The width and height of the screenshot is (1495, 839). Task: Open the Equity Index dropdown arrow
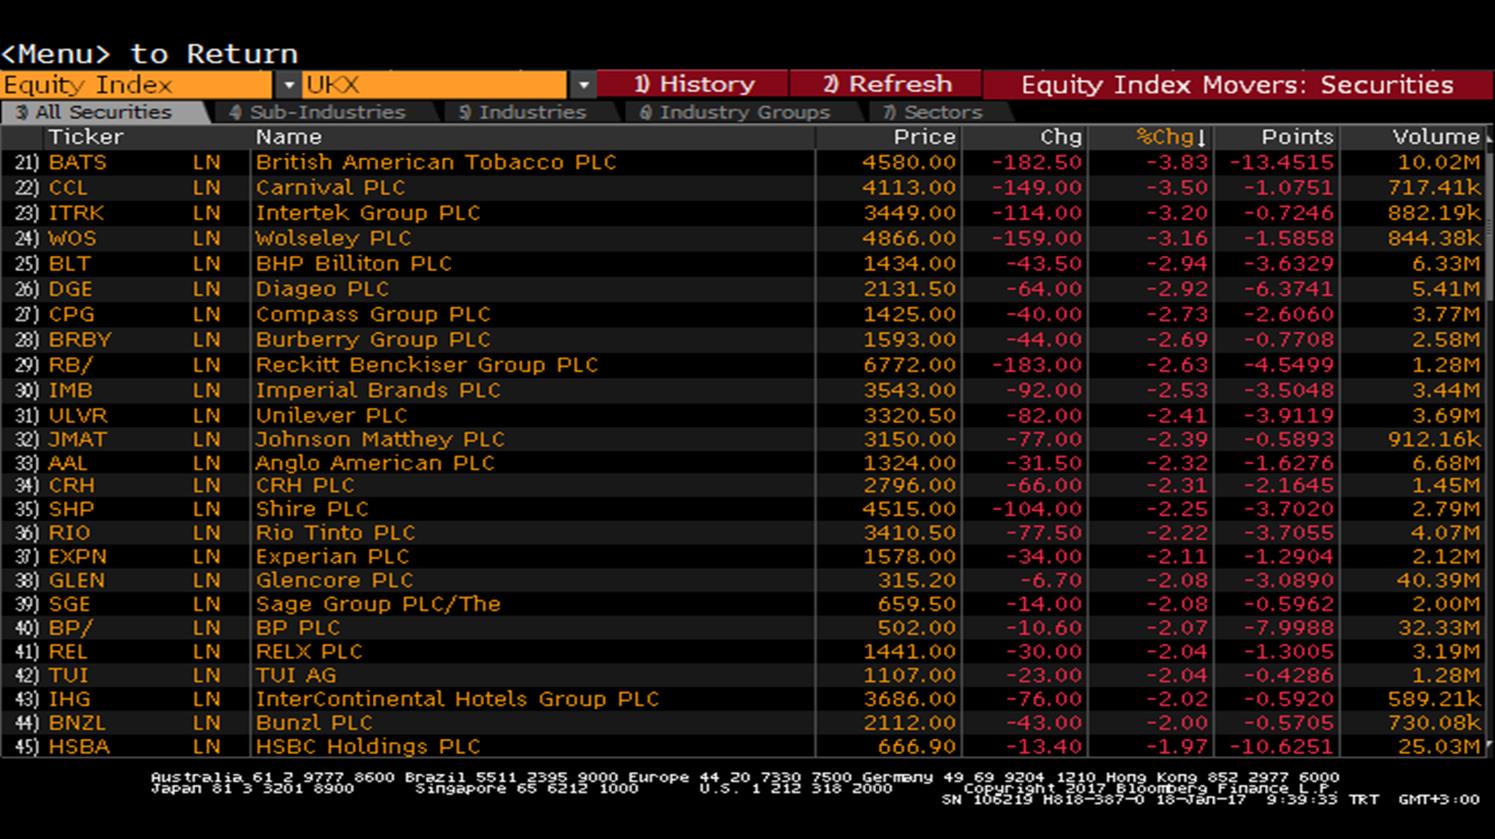(287, 85)
